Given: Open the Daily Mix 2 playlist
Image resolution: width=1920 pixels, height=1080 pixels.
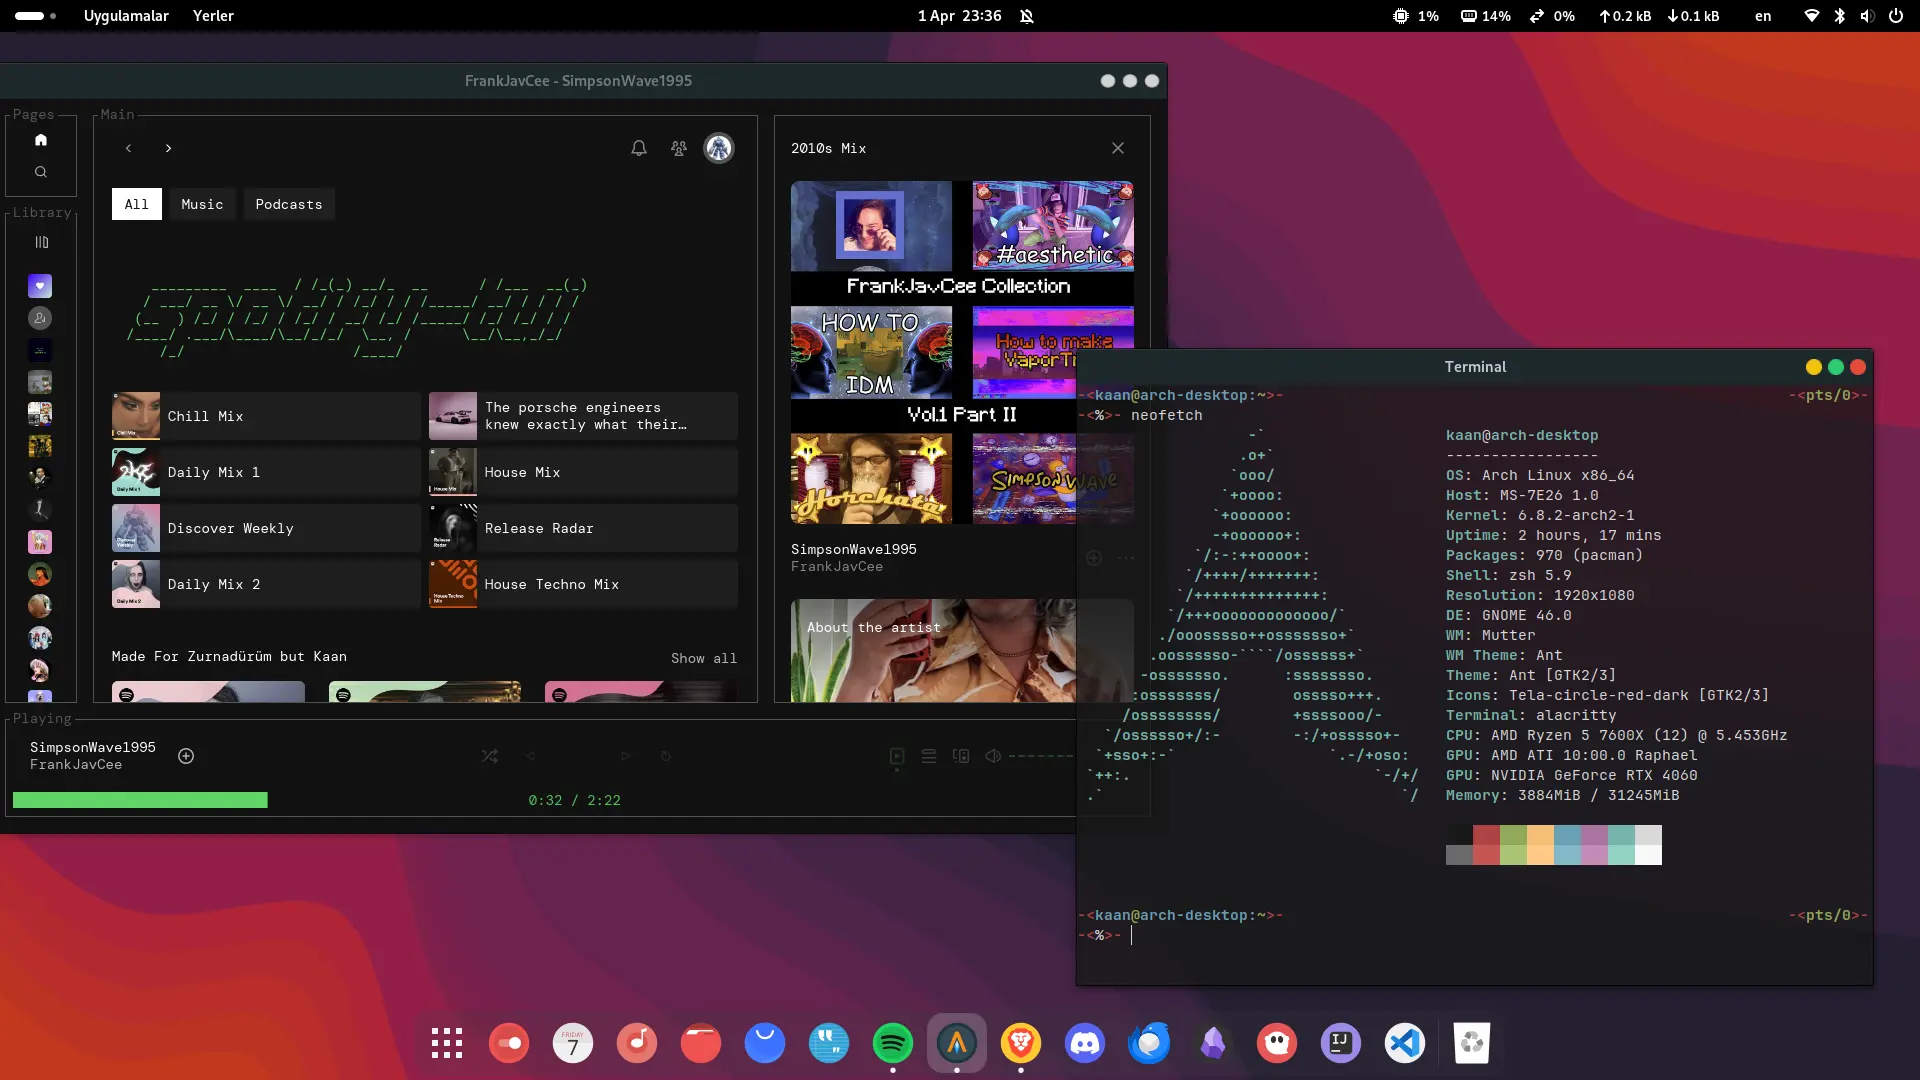Looking at the screenshot, I should click(266, 584).
